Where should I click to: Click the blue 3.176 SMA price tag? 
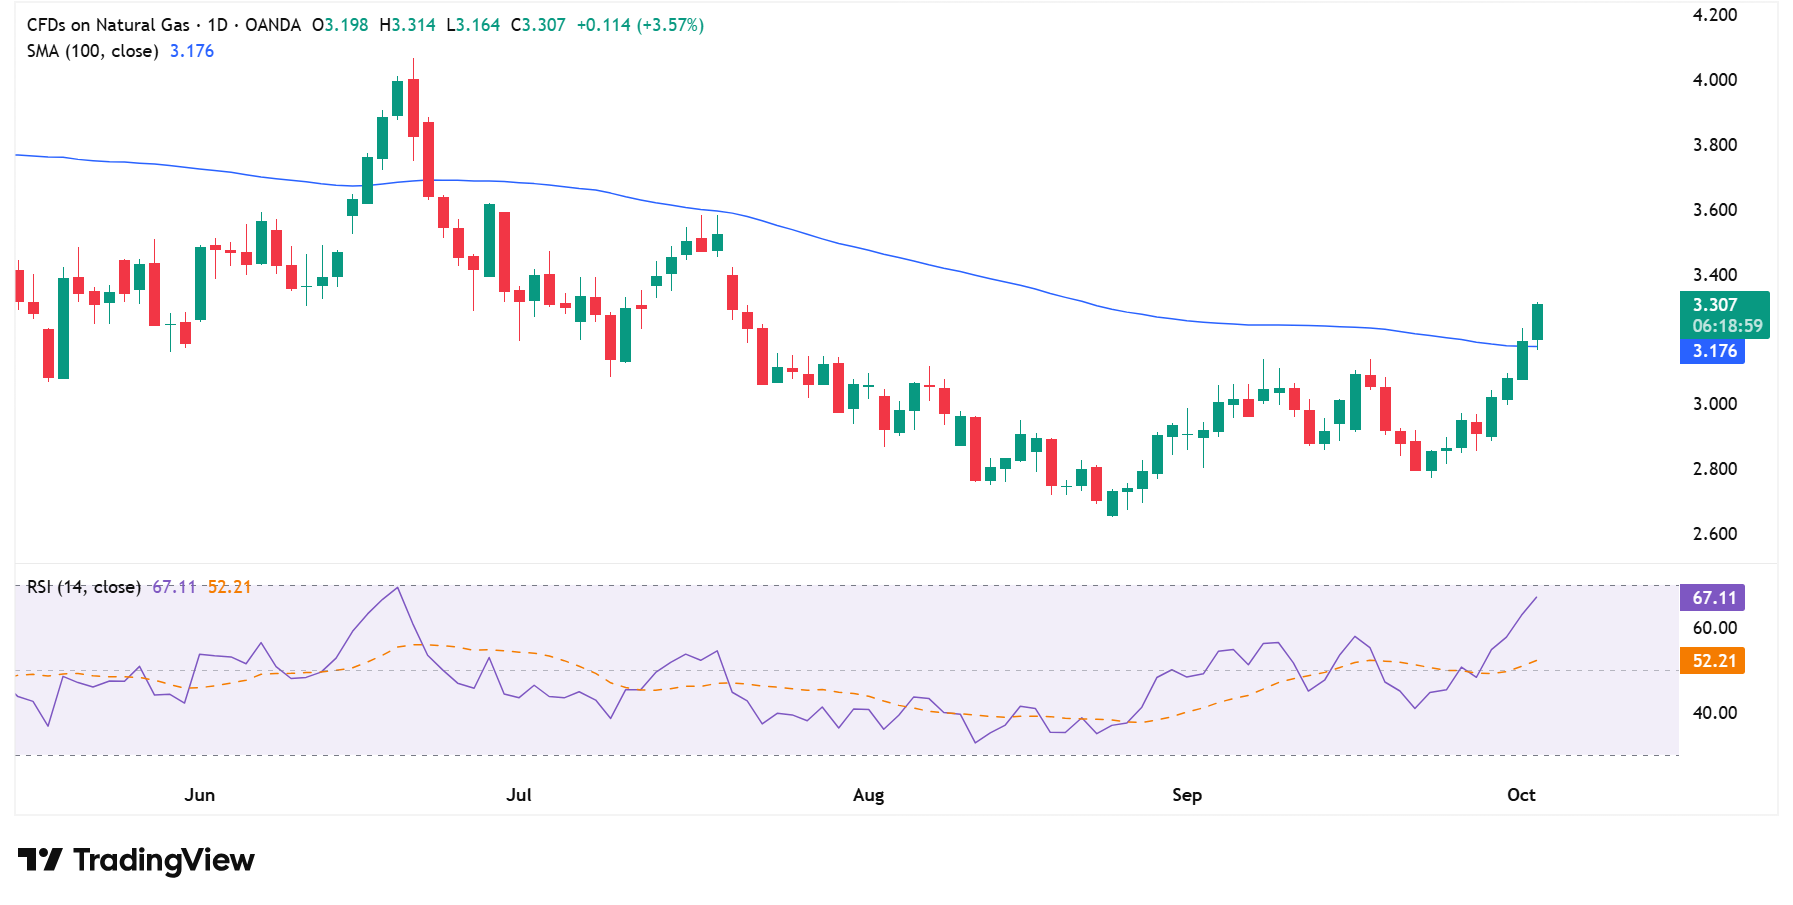(1712, 352)
